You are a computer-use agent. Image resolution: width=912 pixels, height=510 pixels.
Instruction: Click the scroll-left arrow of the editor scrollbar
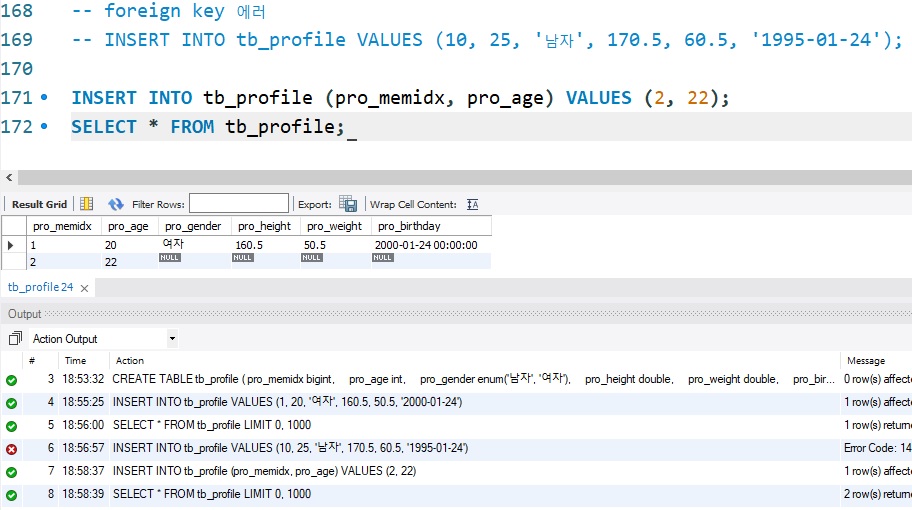(x=9, y=177)
